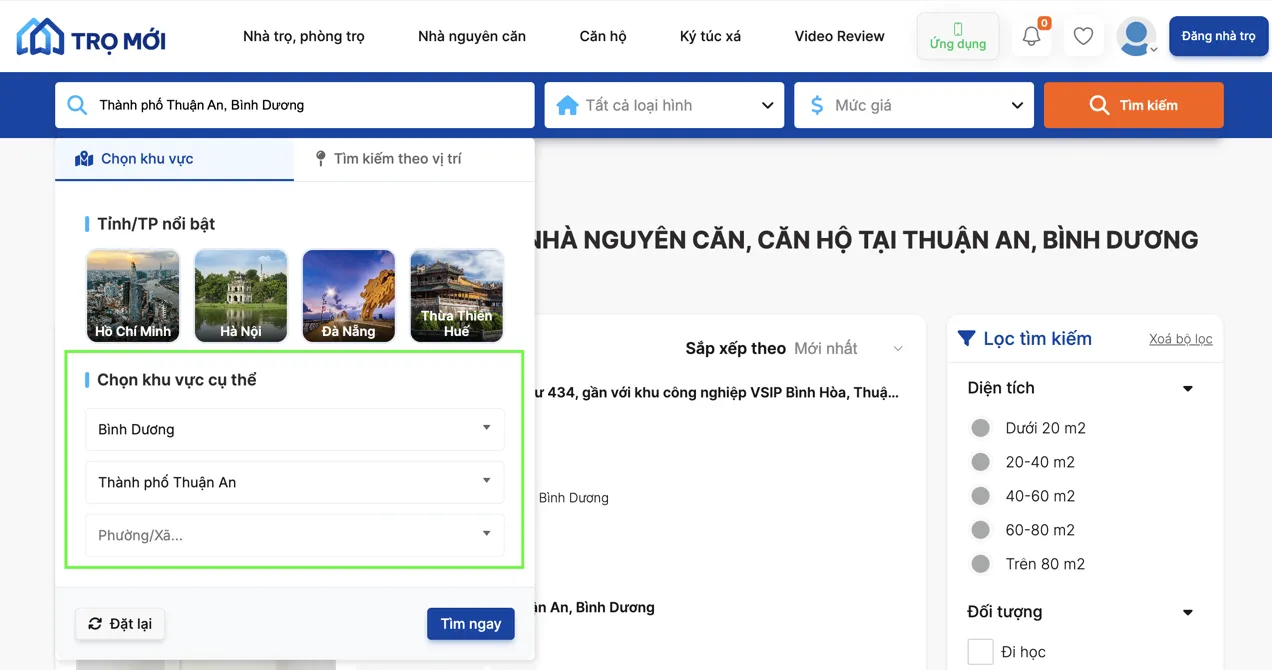Viewport: 1273px width, 670px height.
Task: Open the user avatar menu
Action: [1136, 36]
